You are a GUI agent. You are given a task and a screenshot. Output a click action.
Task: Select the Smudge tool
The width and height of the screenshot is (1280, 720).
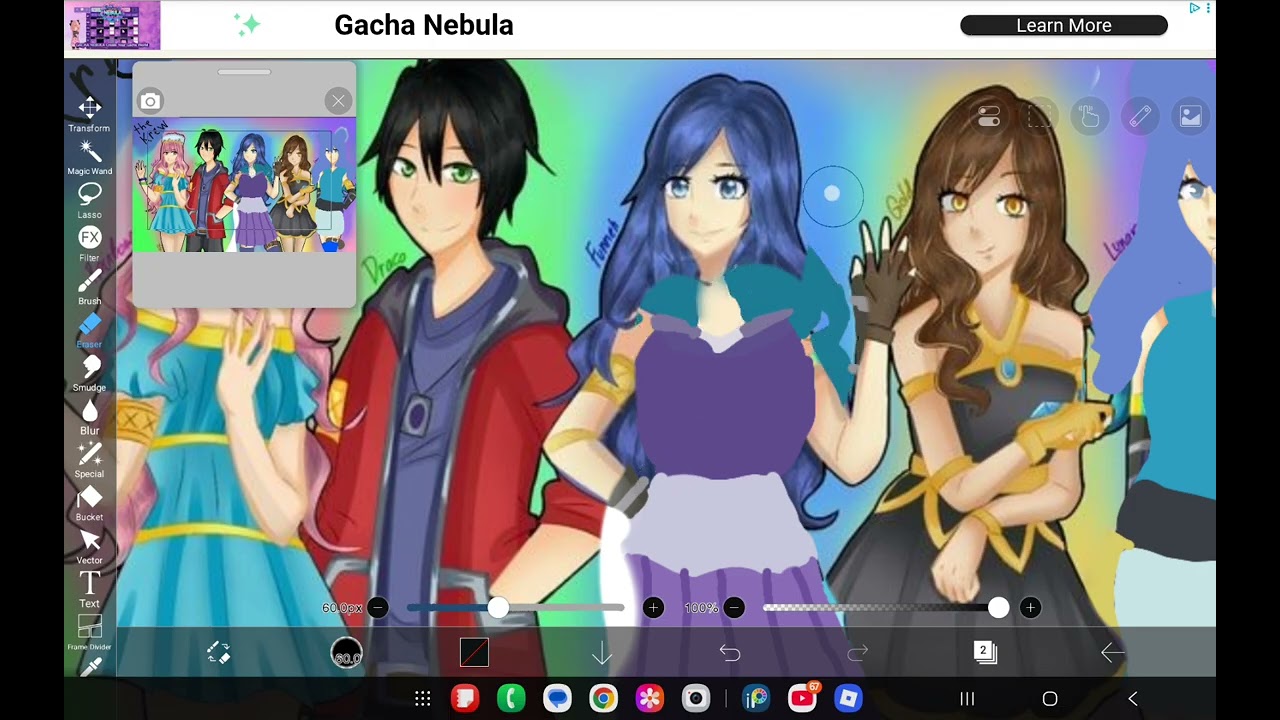(x=89, y=373)
